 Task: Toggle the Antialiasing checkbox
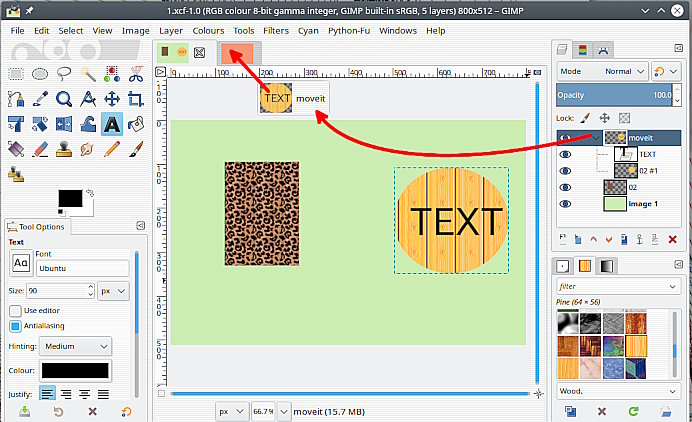pos(16,326)
